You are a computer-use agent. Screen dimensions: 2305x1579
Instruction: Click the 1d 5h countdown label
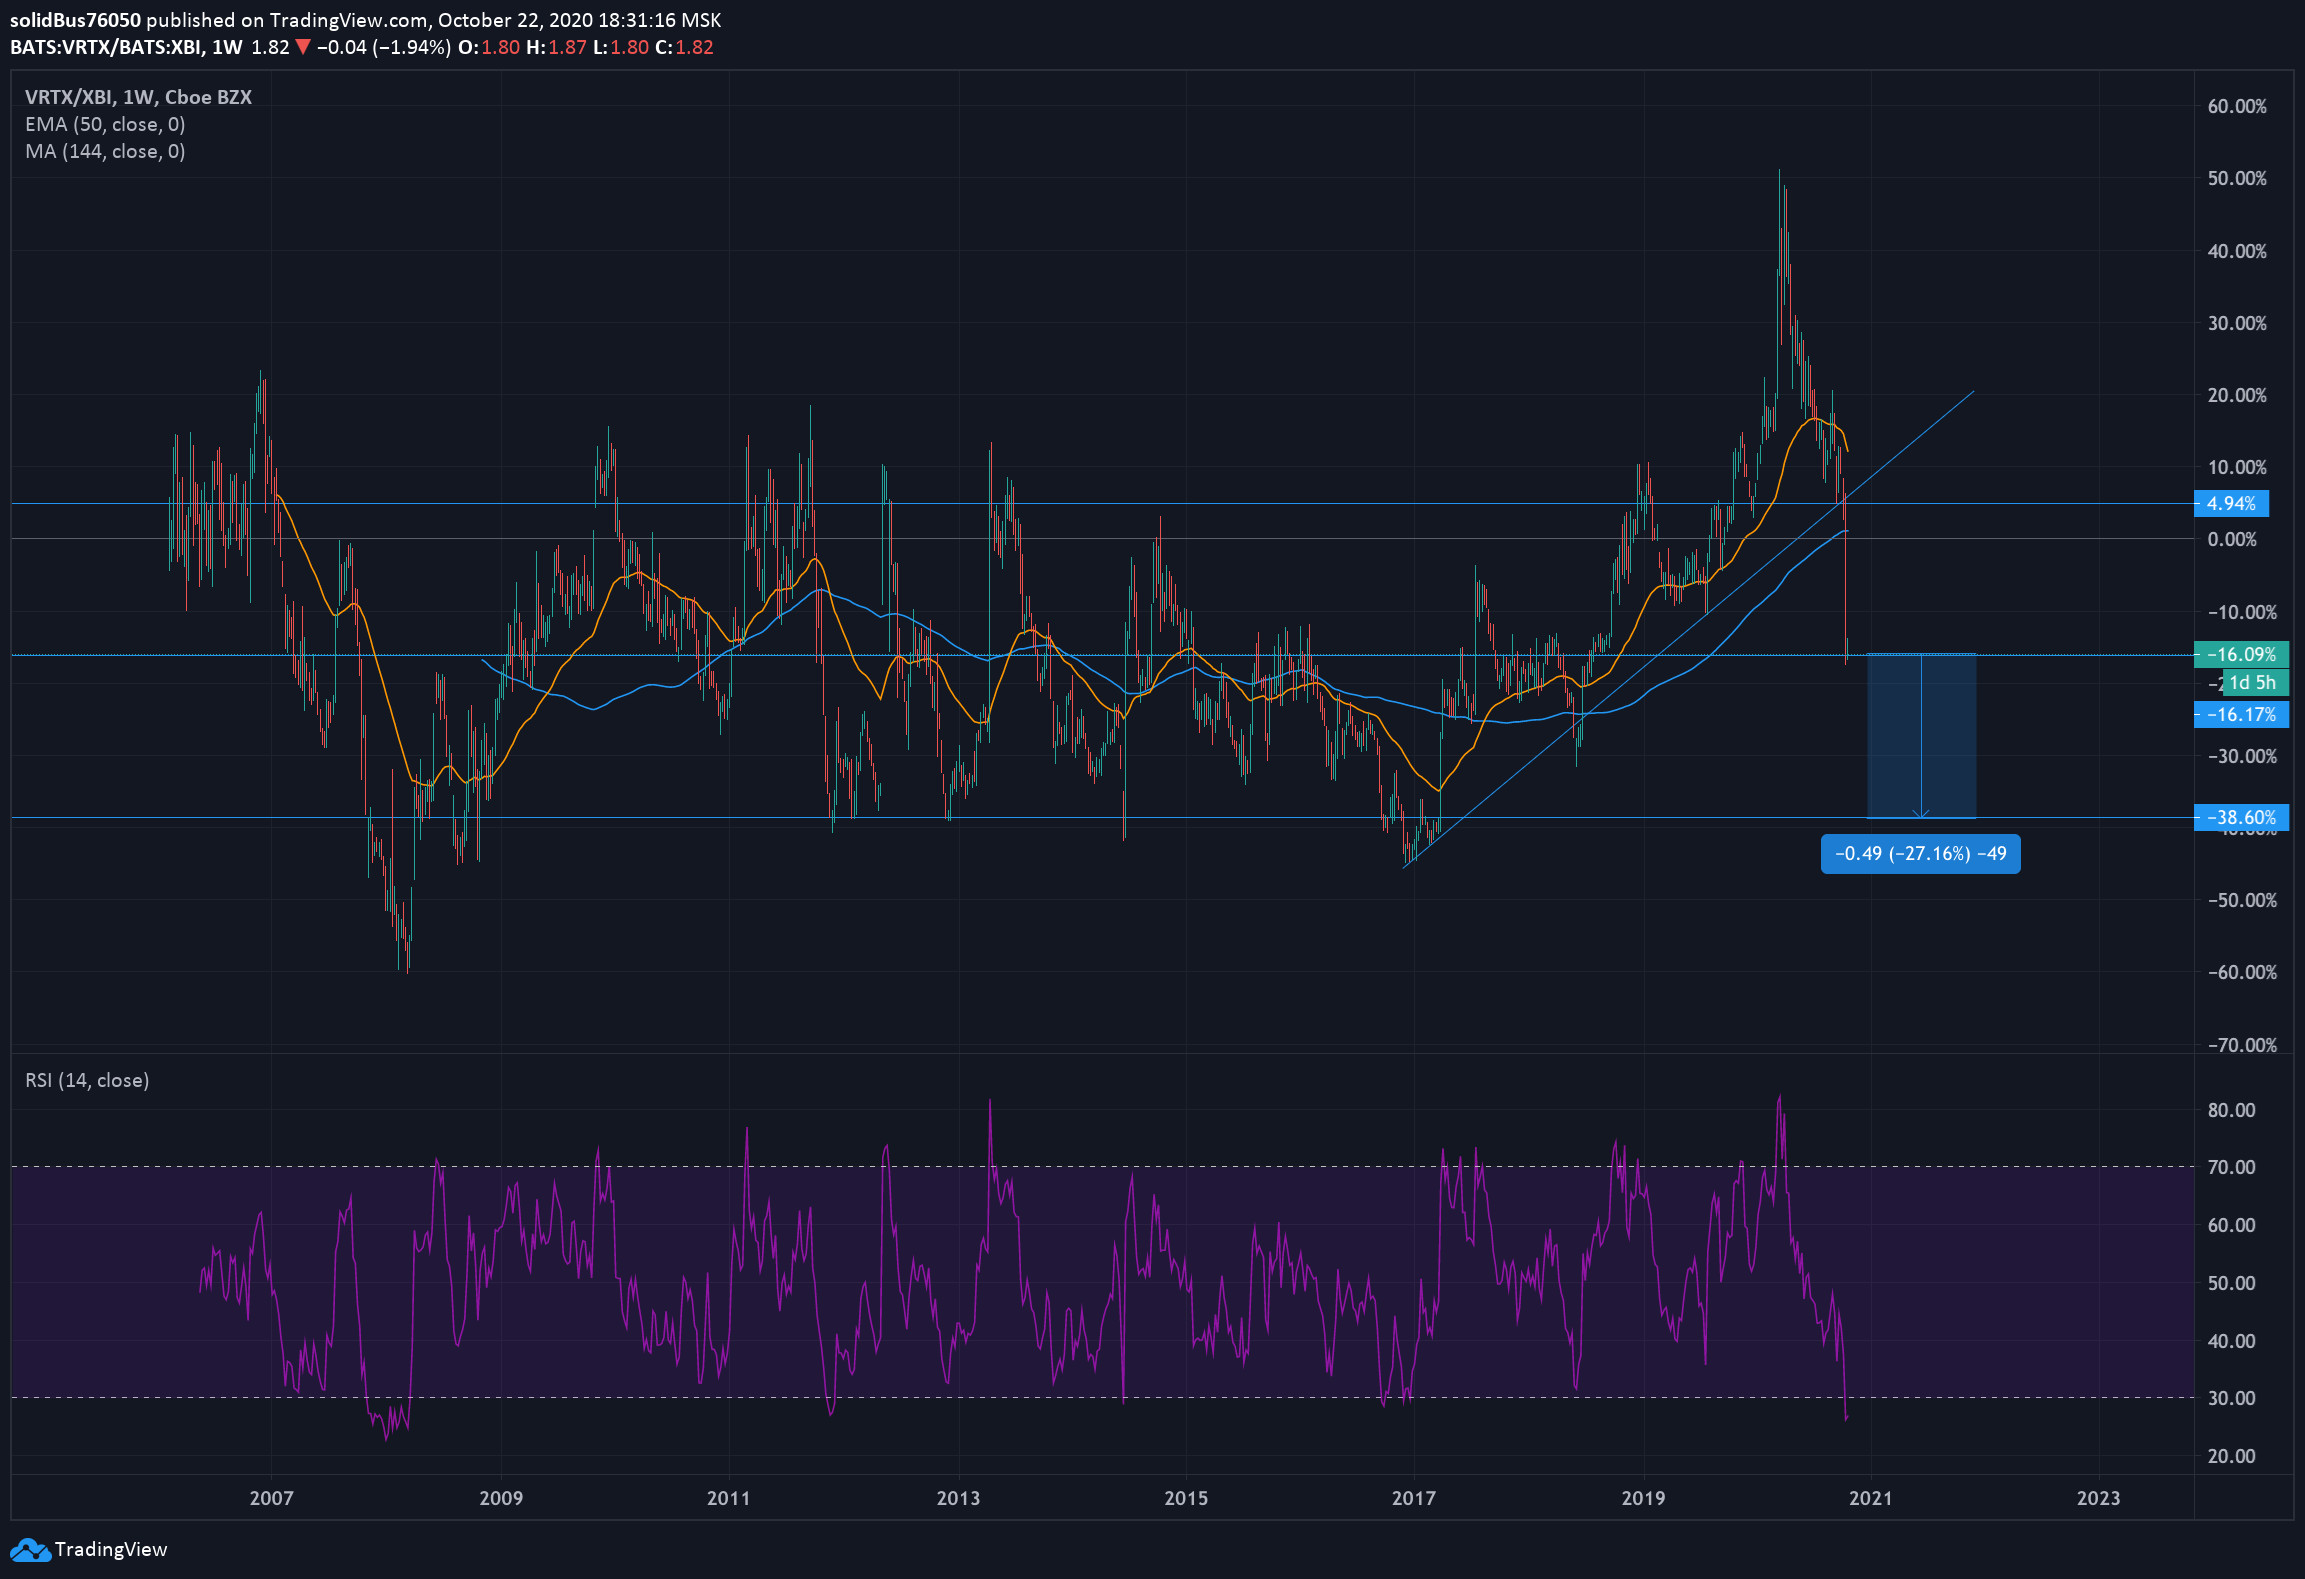(x=2255, y=682)
